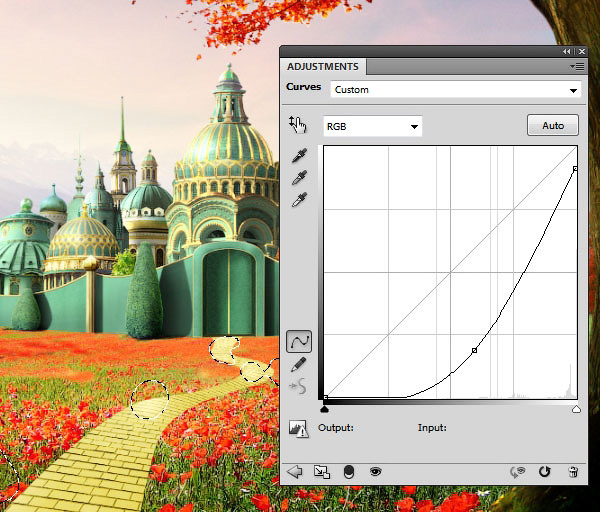The image size is (600, 512).
Task: Collapse the panel with double arrows
Action: coord(567,51)
